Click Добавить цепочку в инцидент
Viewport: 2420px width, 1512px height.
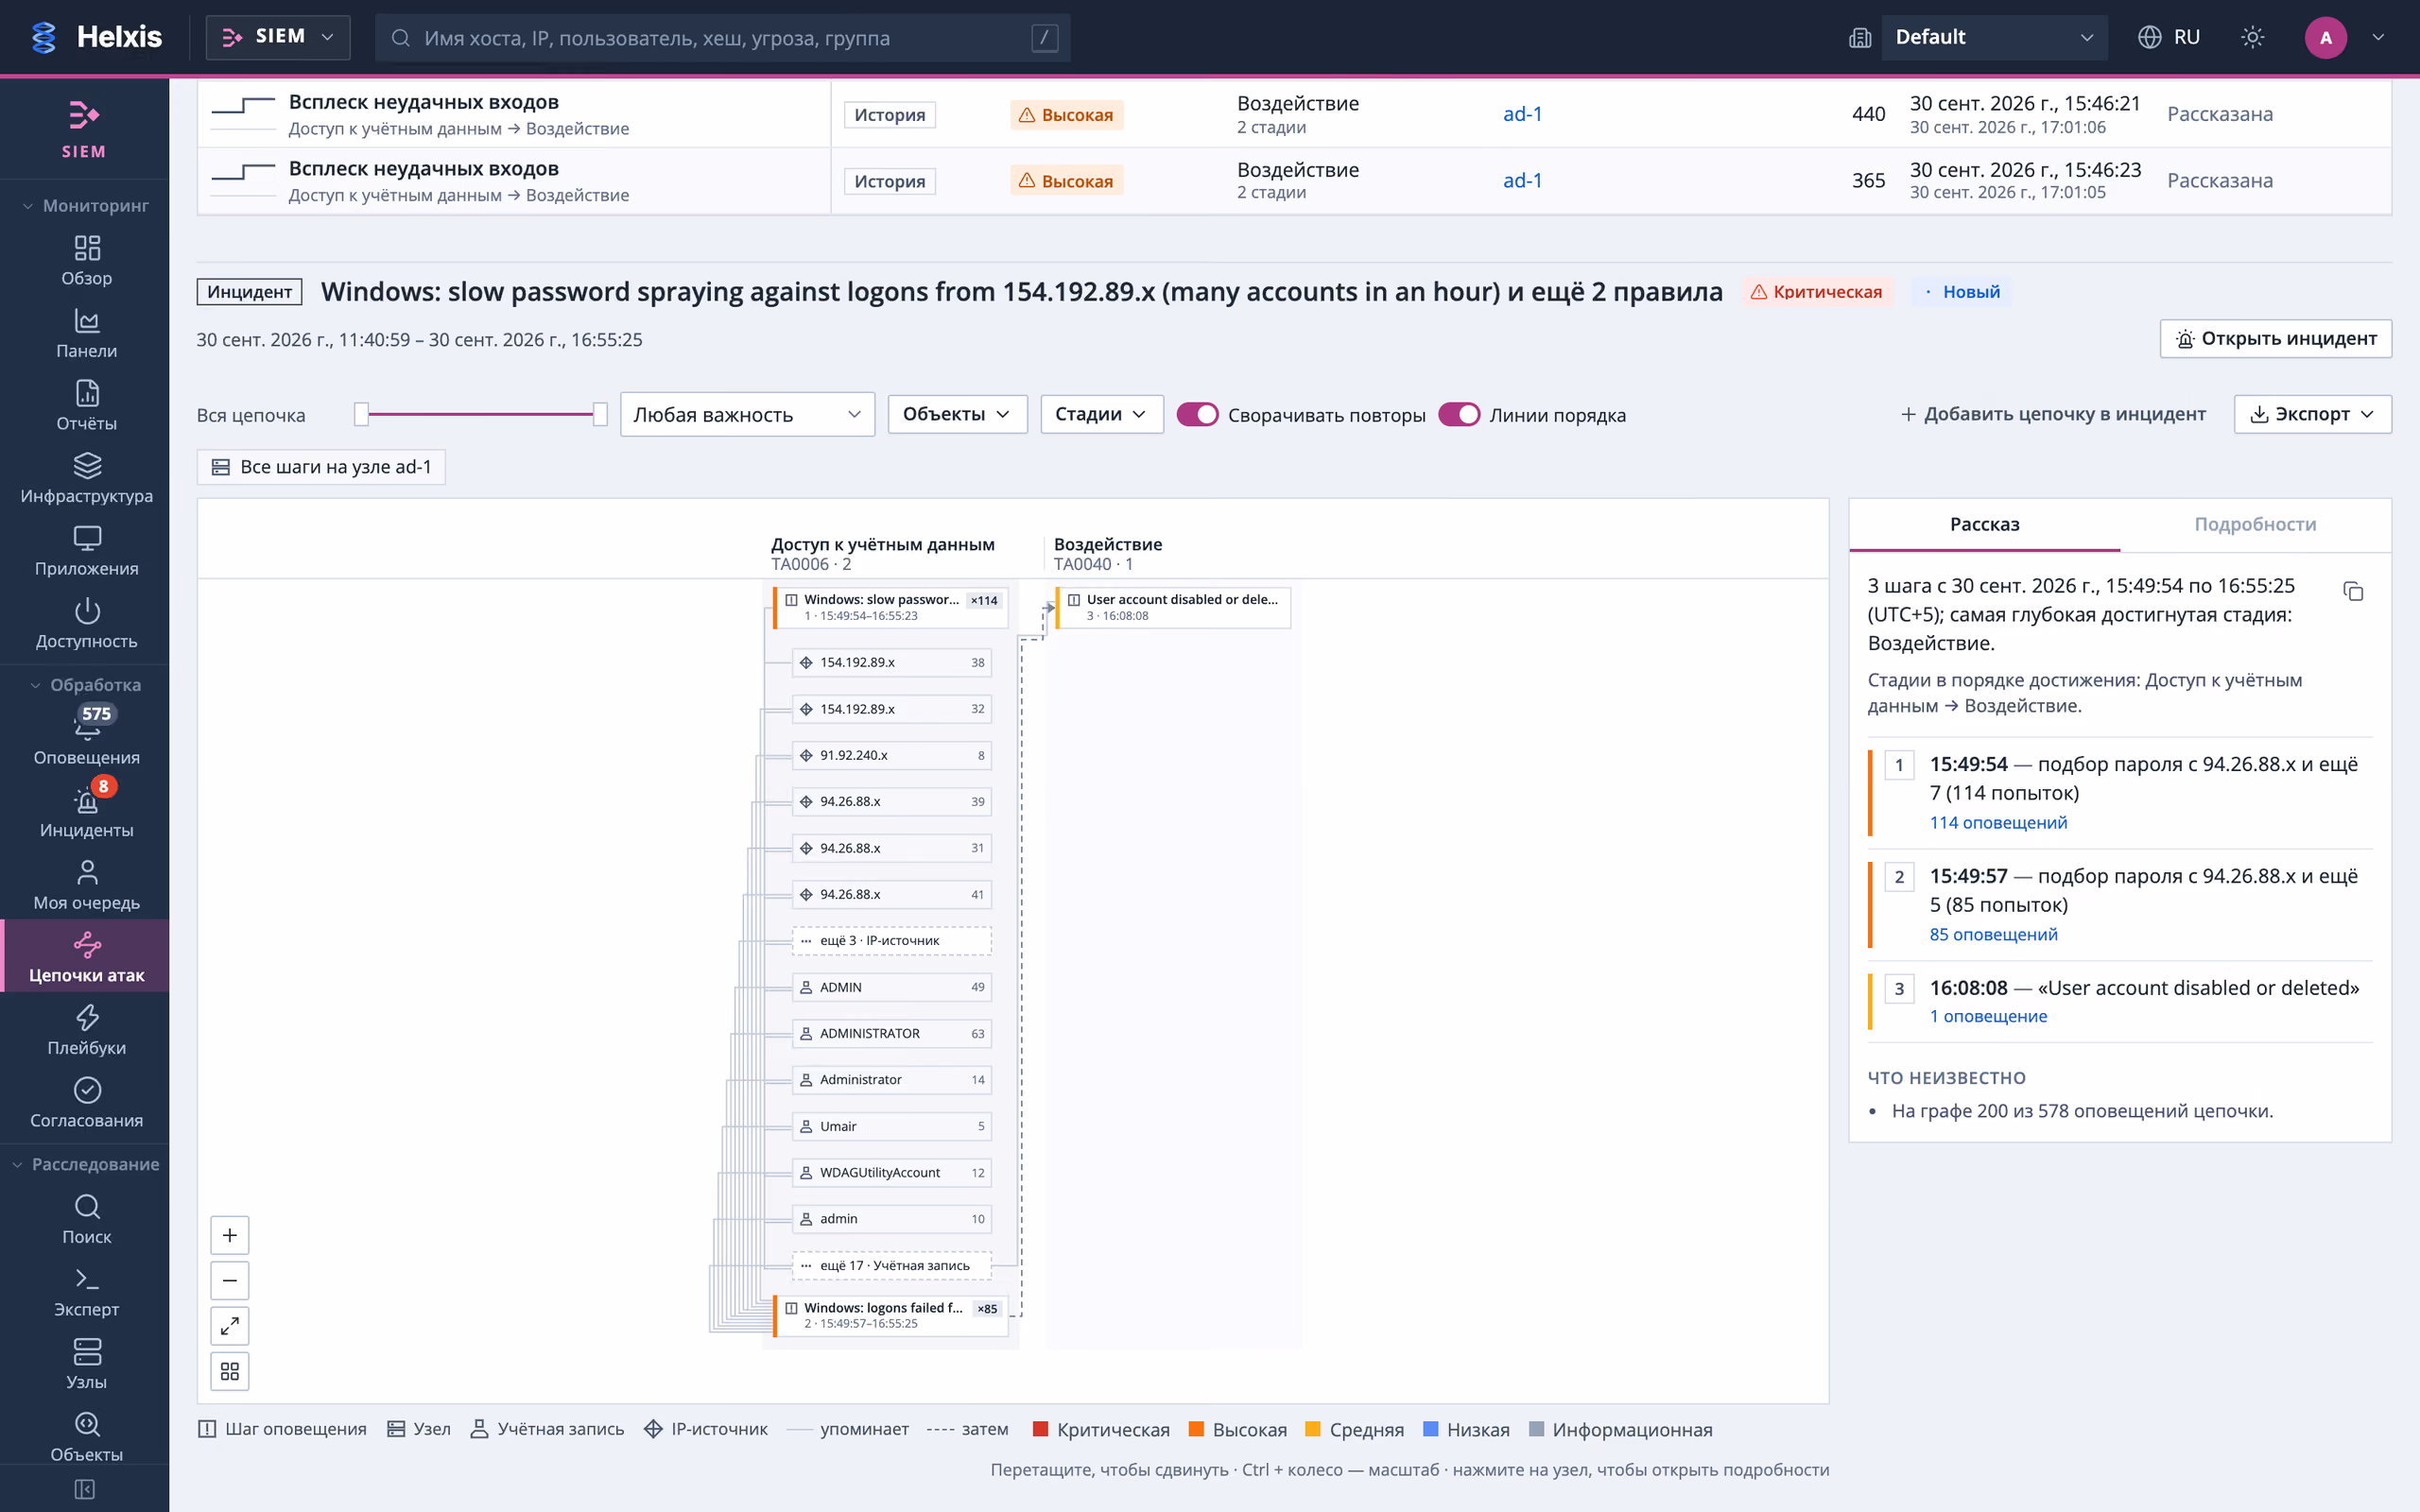click(2053, 414)
